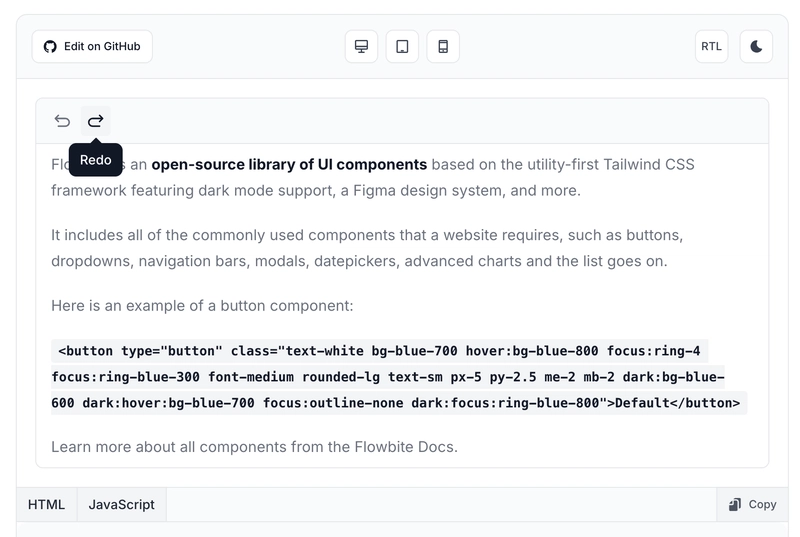
Task: Switch to the HTML tab
Action: coord(46,504)
